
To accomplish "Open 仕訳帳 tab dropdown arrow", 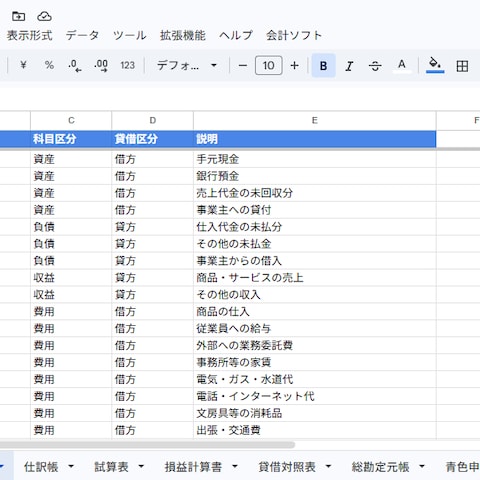I will (x=71, y=466).
